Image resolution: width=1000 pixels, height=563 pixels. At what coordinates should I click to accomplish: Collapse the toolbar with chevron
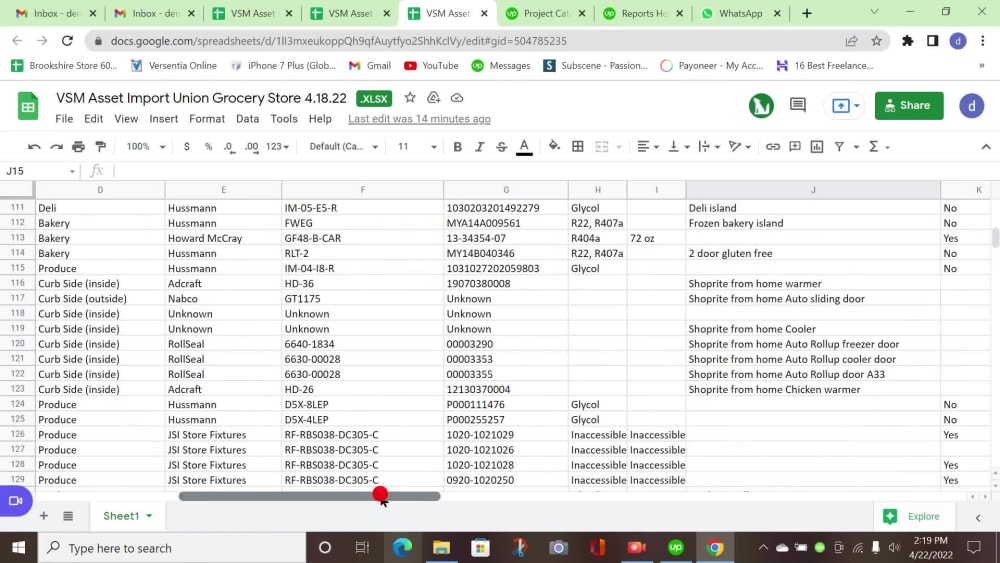coord(985,147)
